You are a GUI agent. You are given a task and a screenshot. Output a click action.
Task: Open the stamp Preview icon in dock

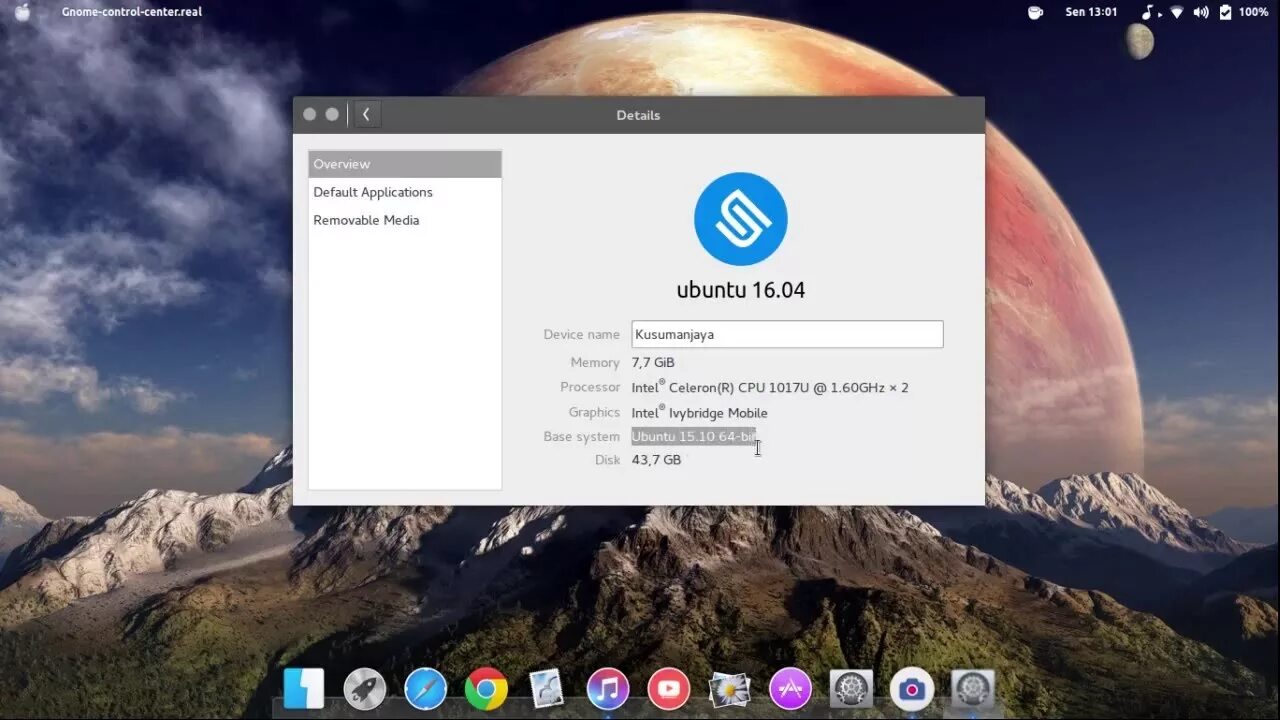click(547, 689)
